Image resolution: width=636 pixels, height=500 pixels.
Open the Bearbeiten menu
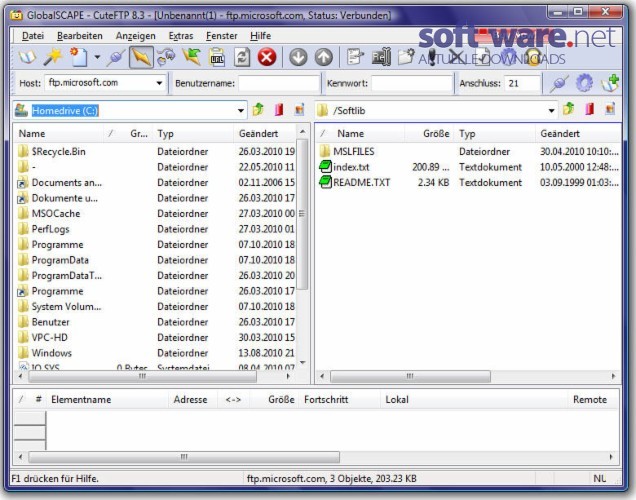tap(80, 36)
